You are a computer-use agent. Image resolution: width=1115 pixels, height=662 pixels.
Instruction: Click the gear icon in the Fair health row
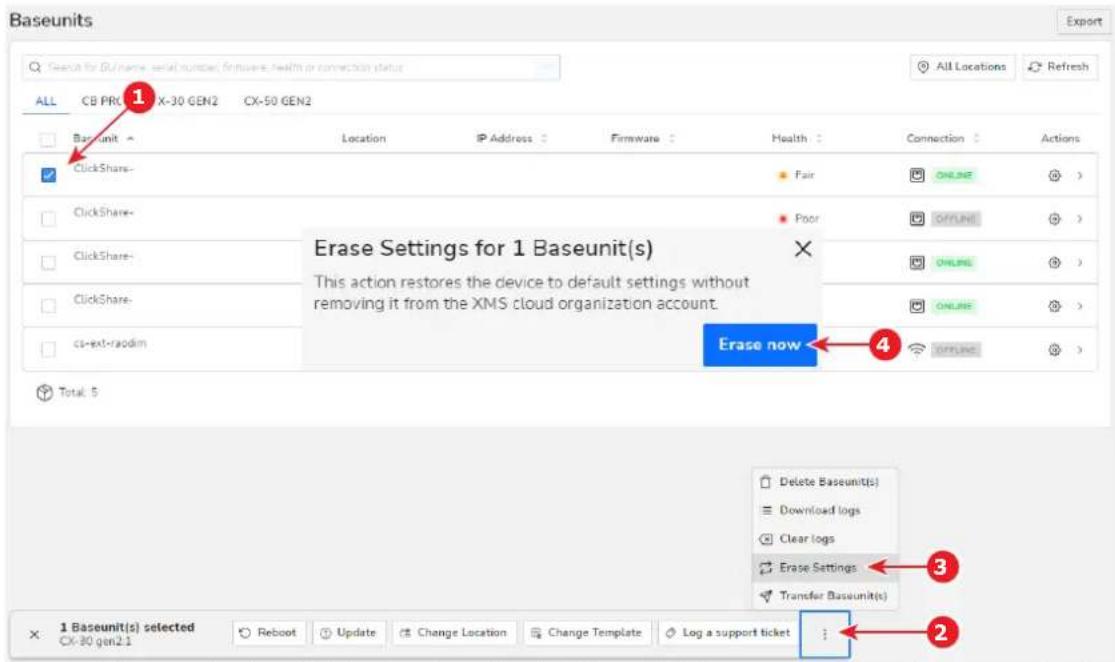pyautogui.click(x=1055, y=176)
